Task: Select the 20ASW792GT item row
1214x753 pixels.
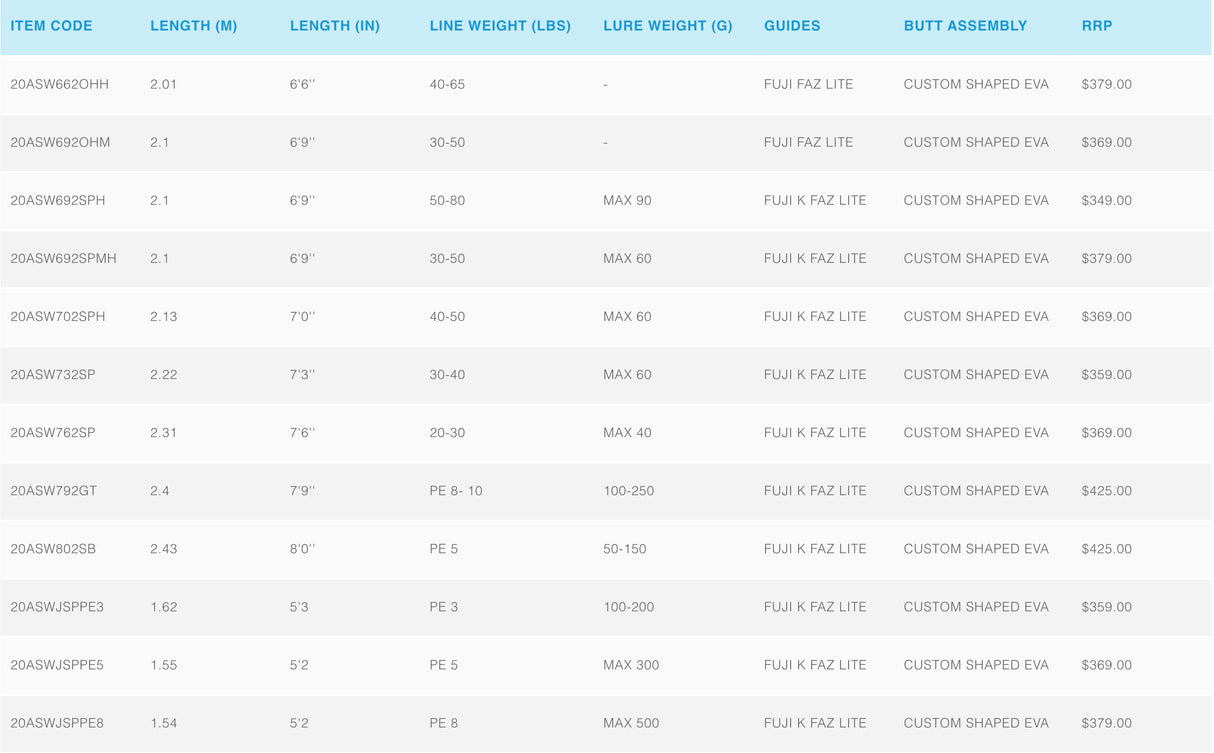Action: (x=53, y=491)
